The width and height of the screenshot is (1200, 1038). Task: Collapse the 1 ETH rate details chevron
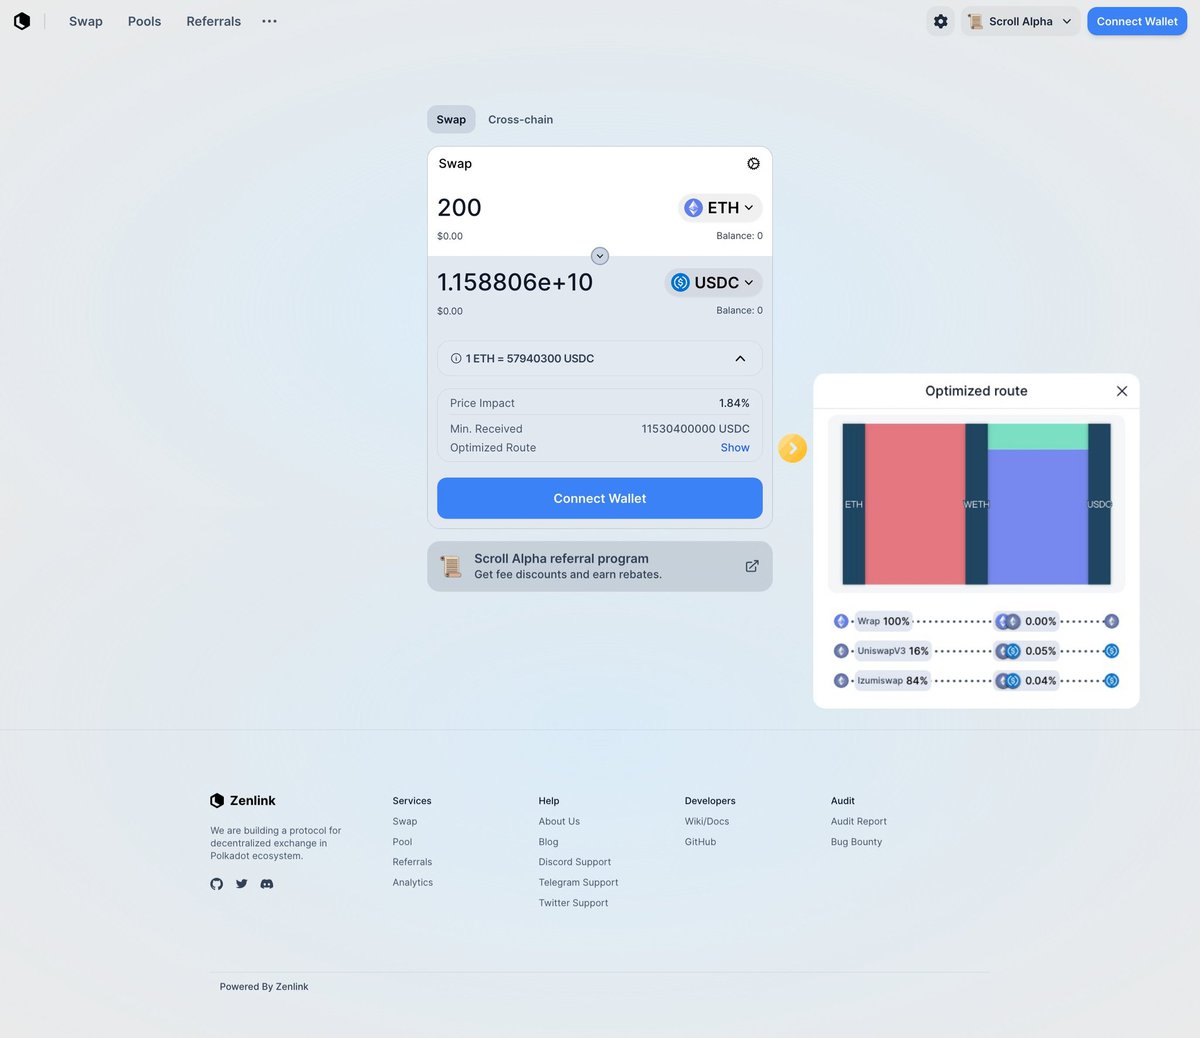click(740, 358)
